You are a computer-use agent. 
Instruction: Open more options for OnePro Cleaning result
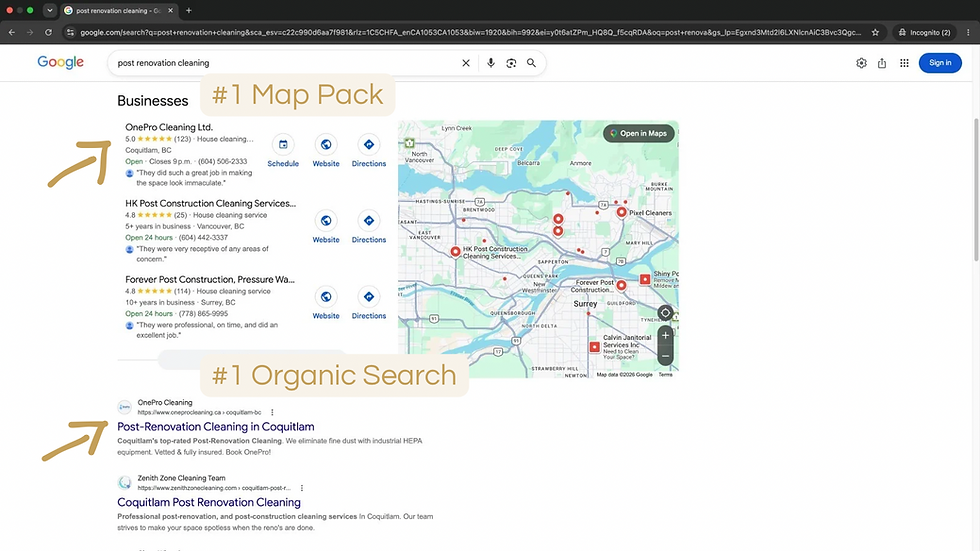pyautogui.click(x=272, y=412)
